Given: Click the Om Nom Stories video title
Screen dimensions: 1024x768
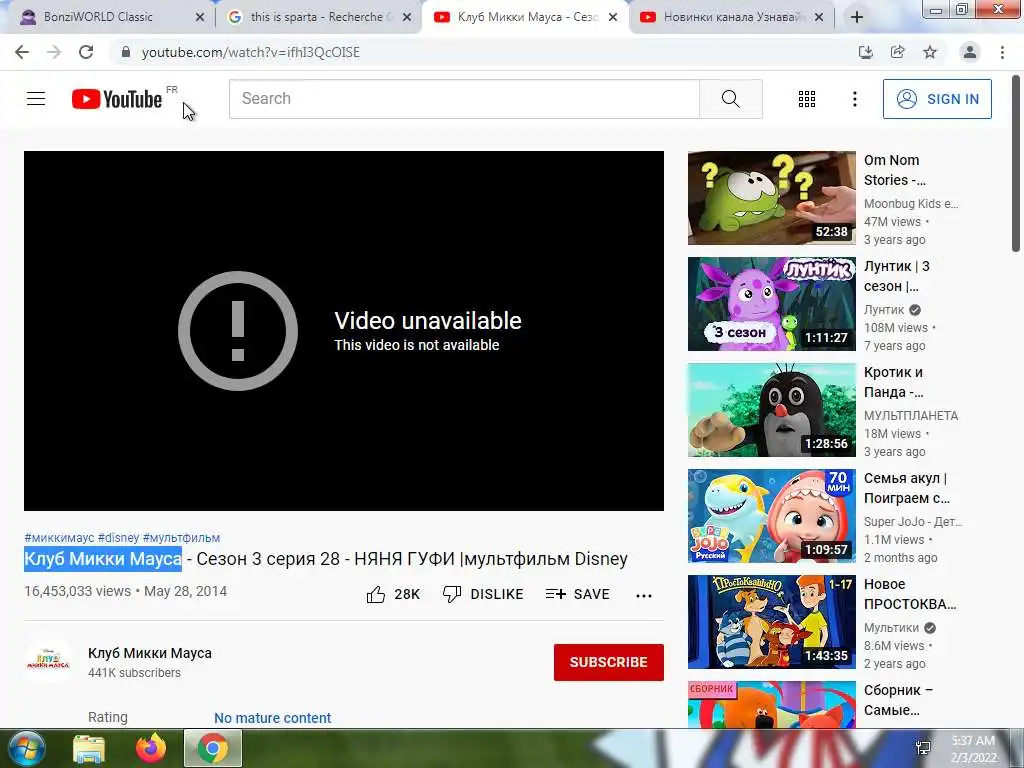Looking at the screenshot, I should pos(895,170).
